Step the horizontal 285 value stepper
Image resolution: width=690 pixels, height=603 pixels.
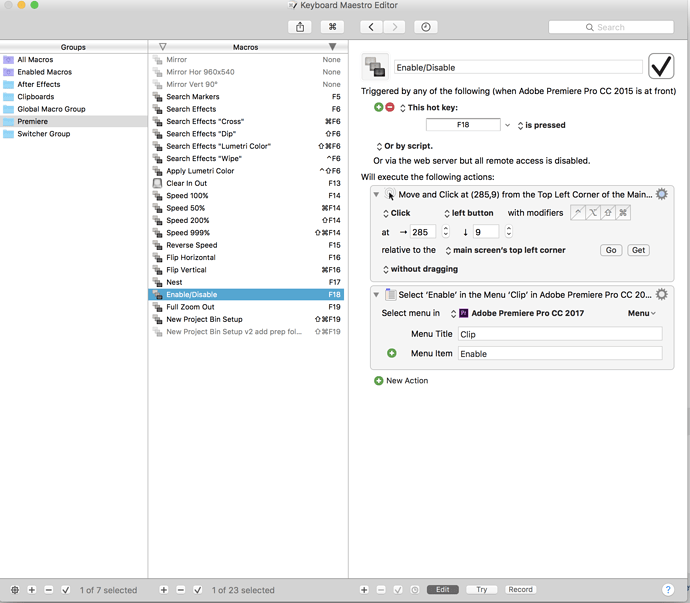click(445, 231)
